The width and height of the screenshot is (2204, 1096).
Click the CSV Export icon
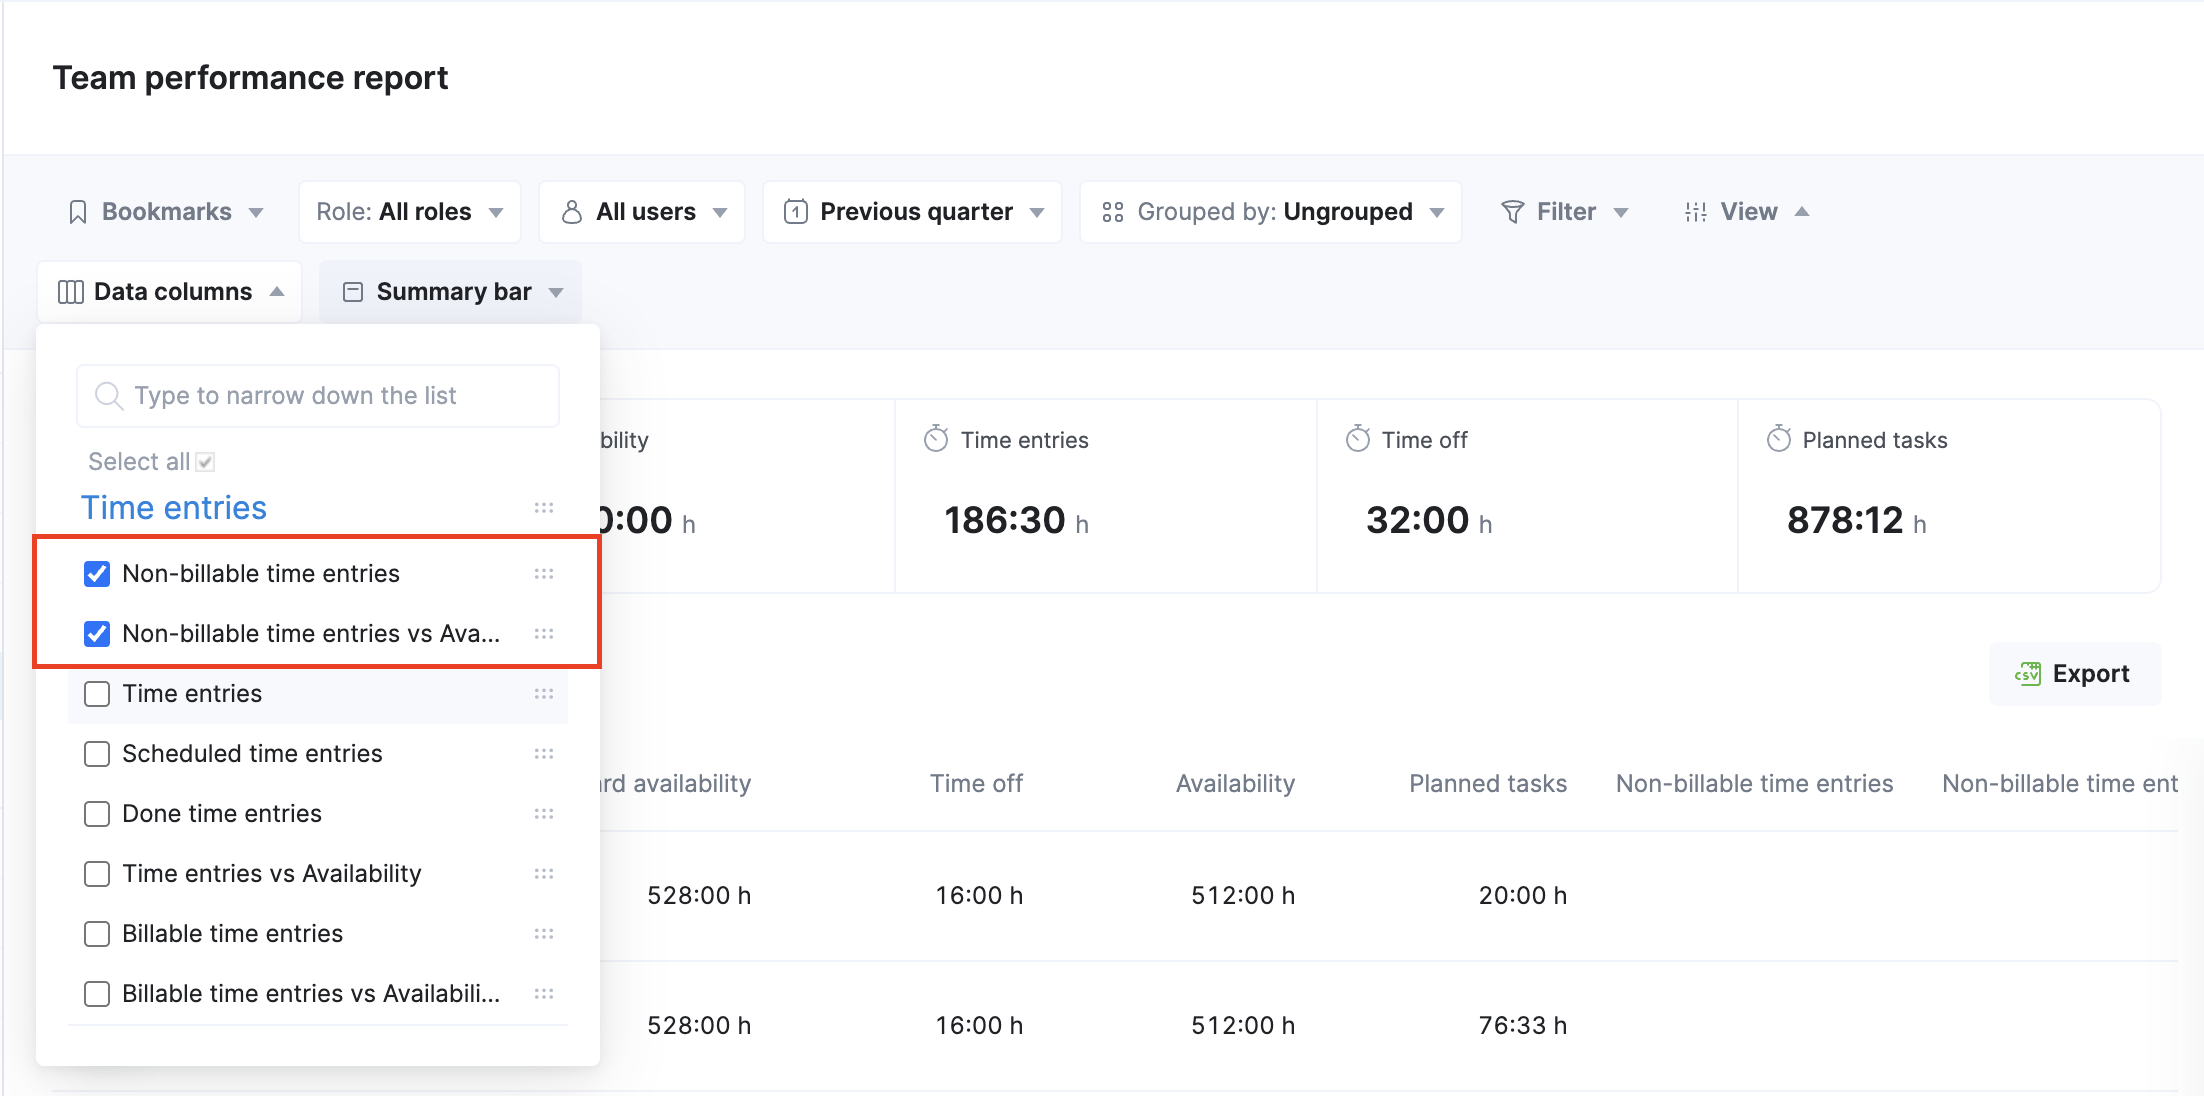(x=2027, y=674)
